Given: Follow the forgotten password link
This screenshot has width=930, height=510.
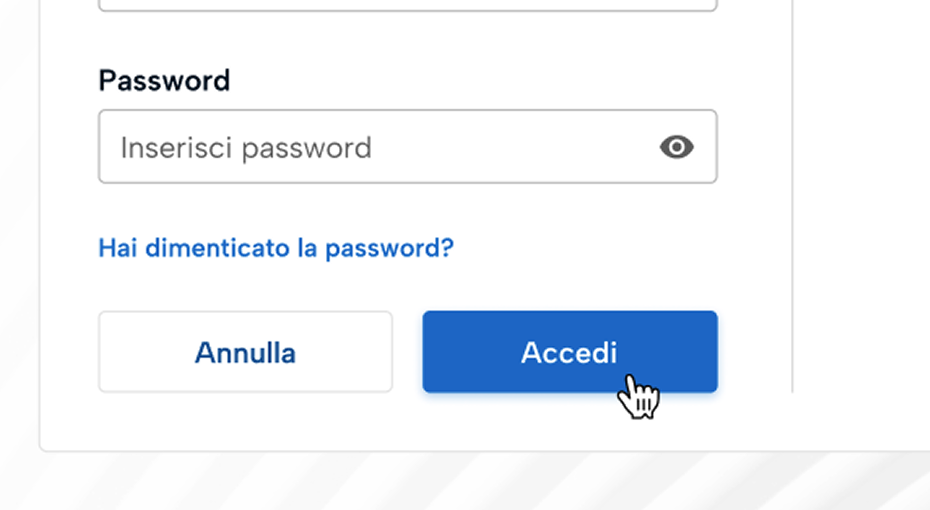Looking at the screenshot, I should pos(276,248).
